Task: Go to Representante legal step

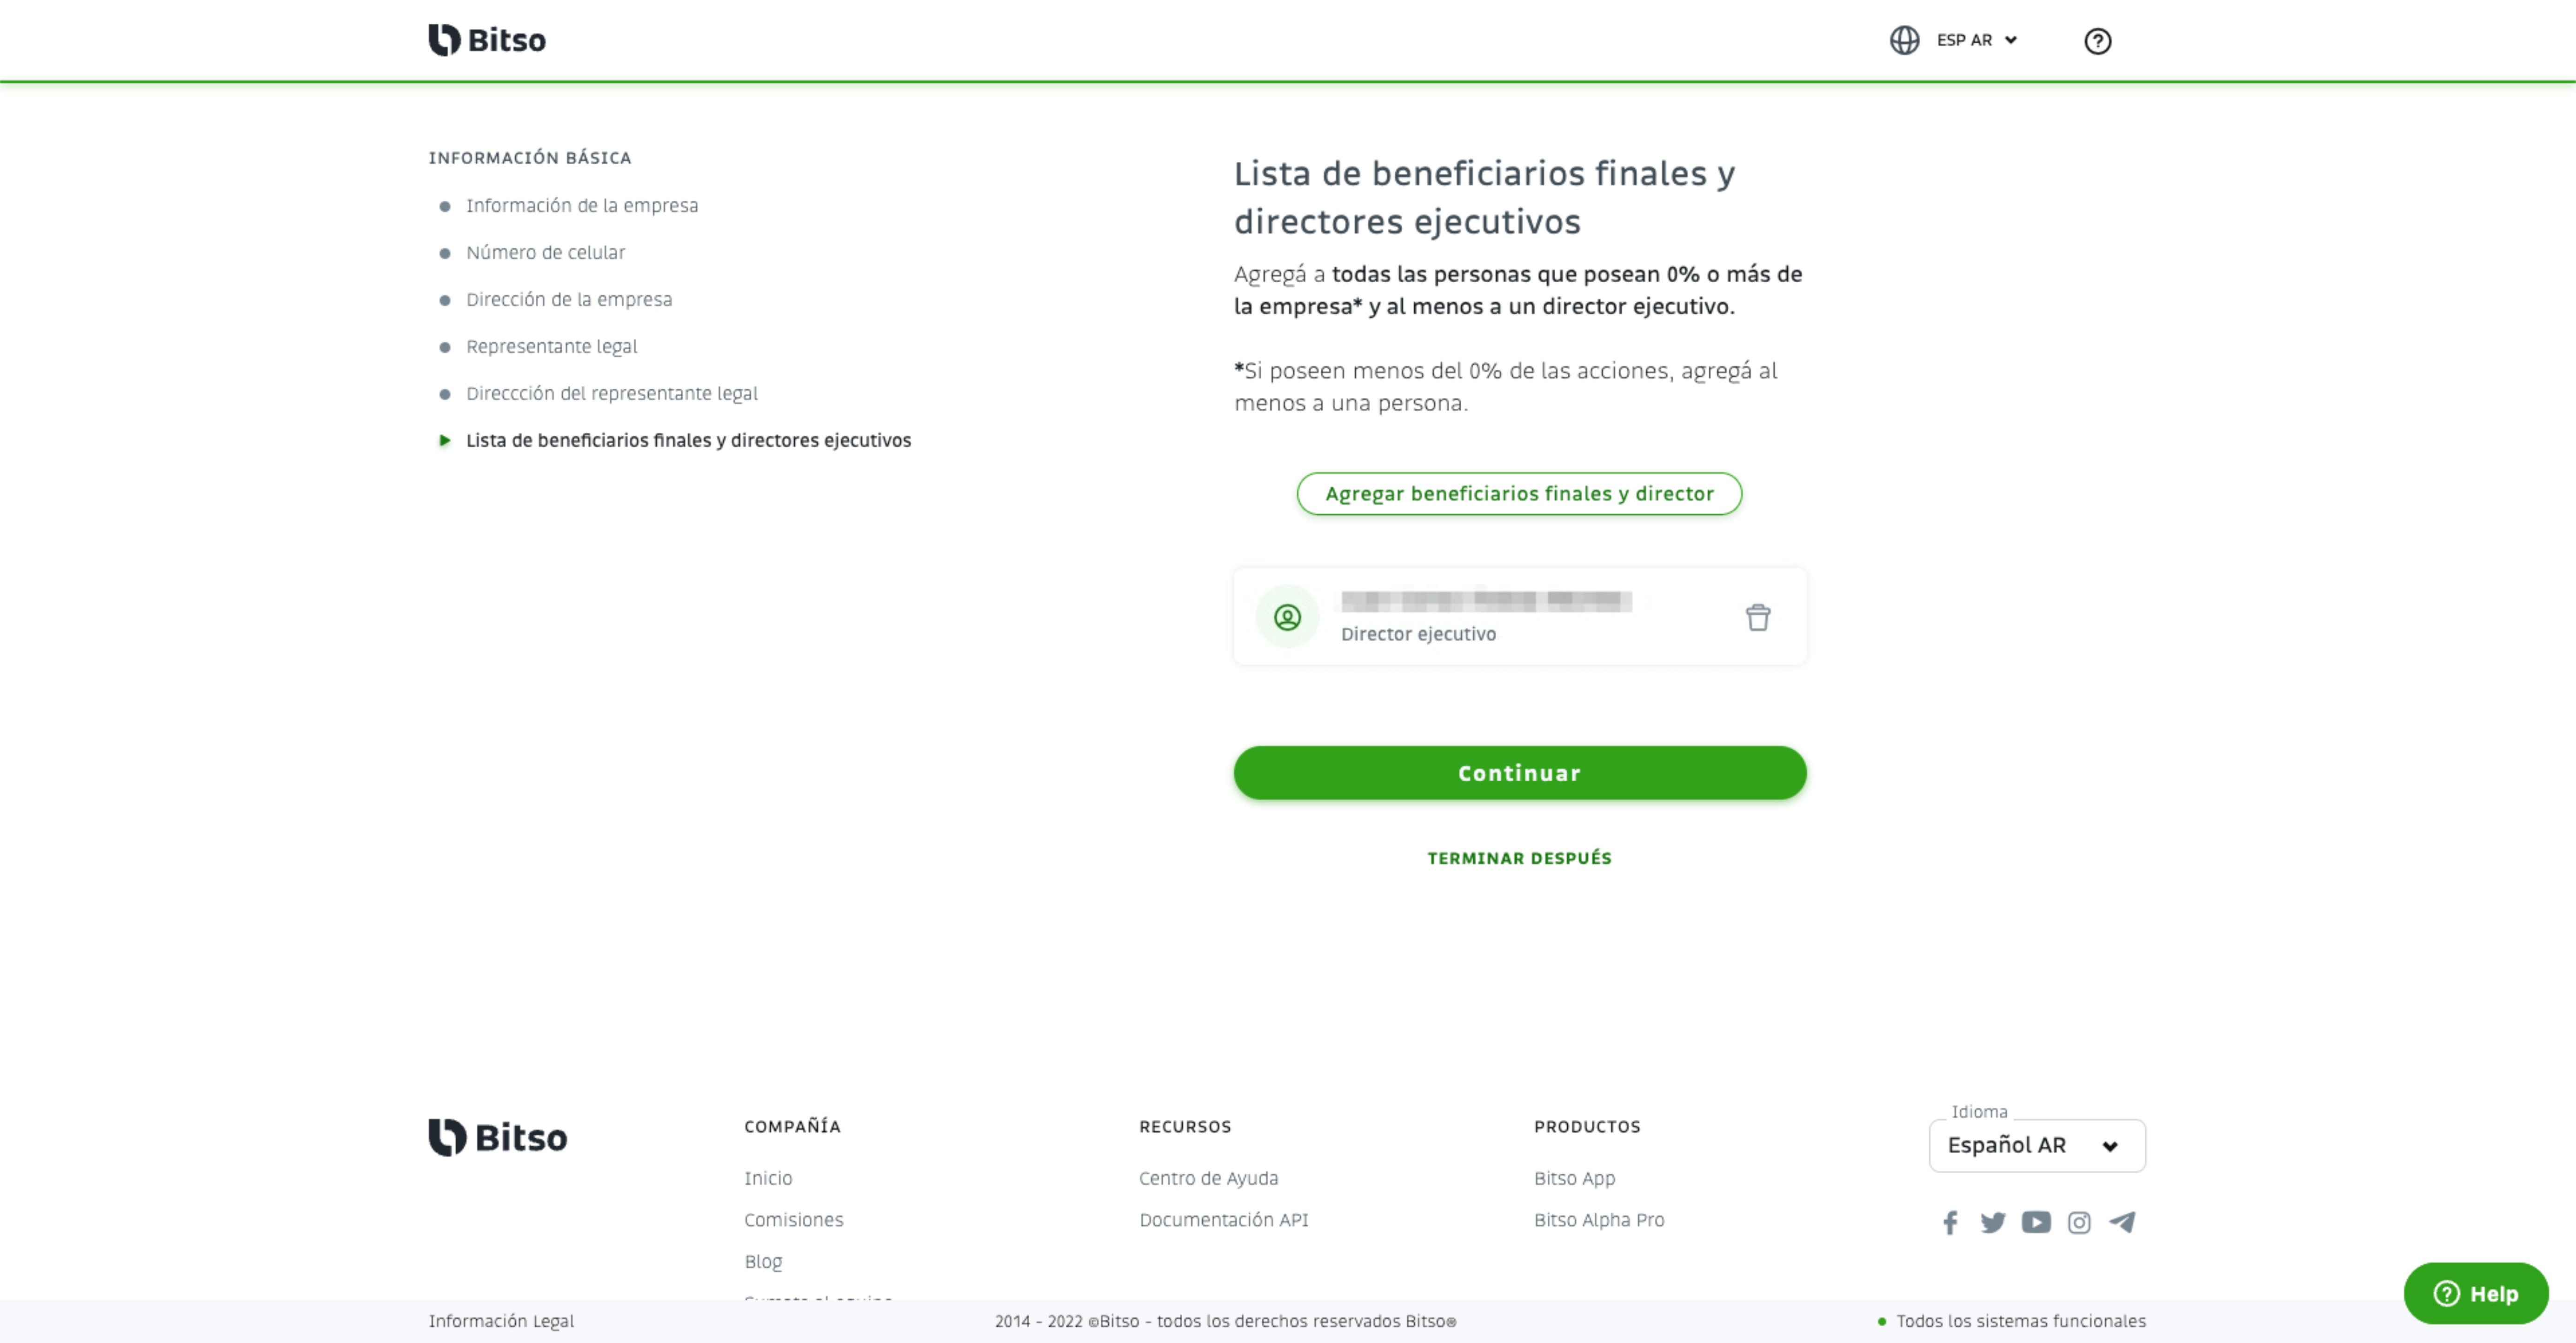Action: click(551, 347)
